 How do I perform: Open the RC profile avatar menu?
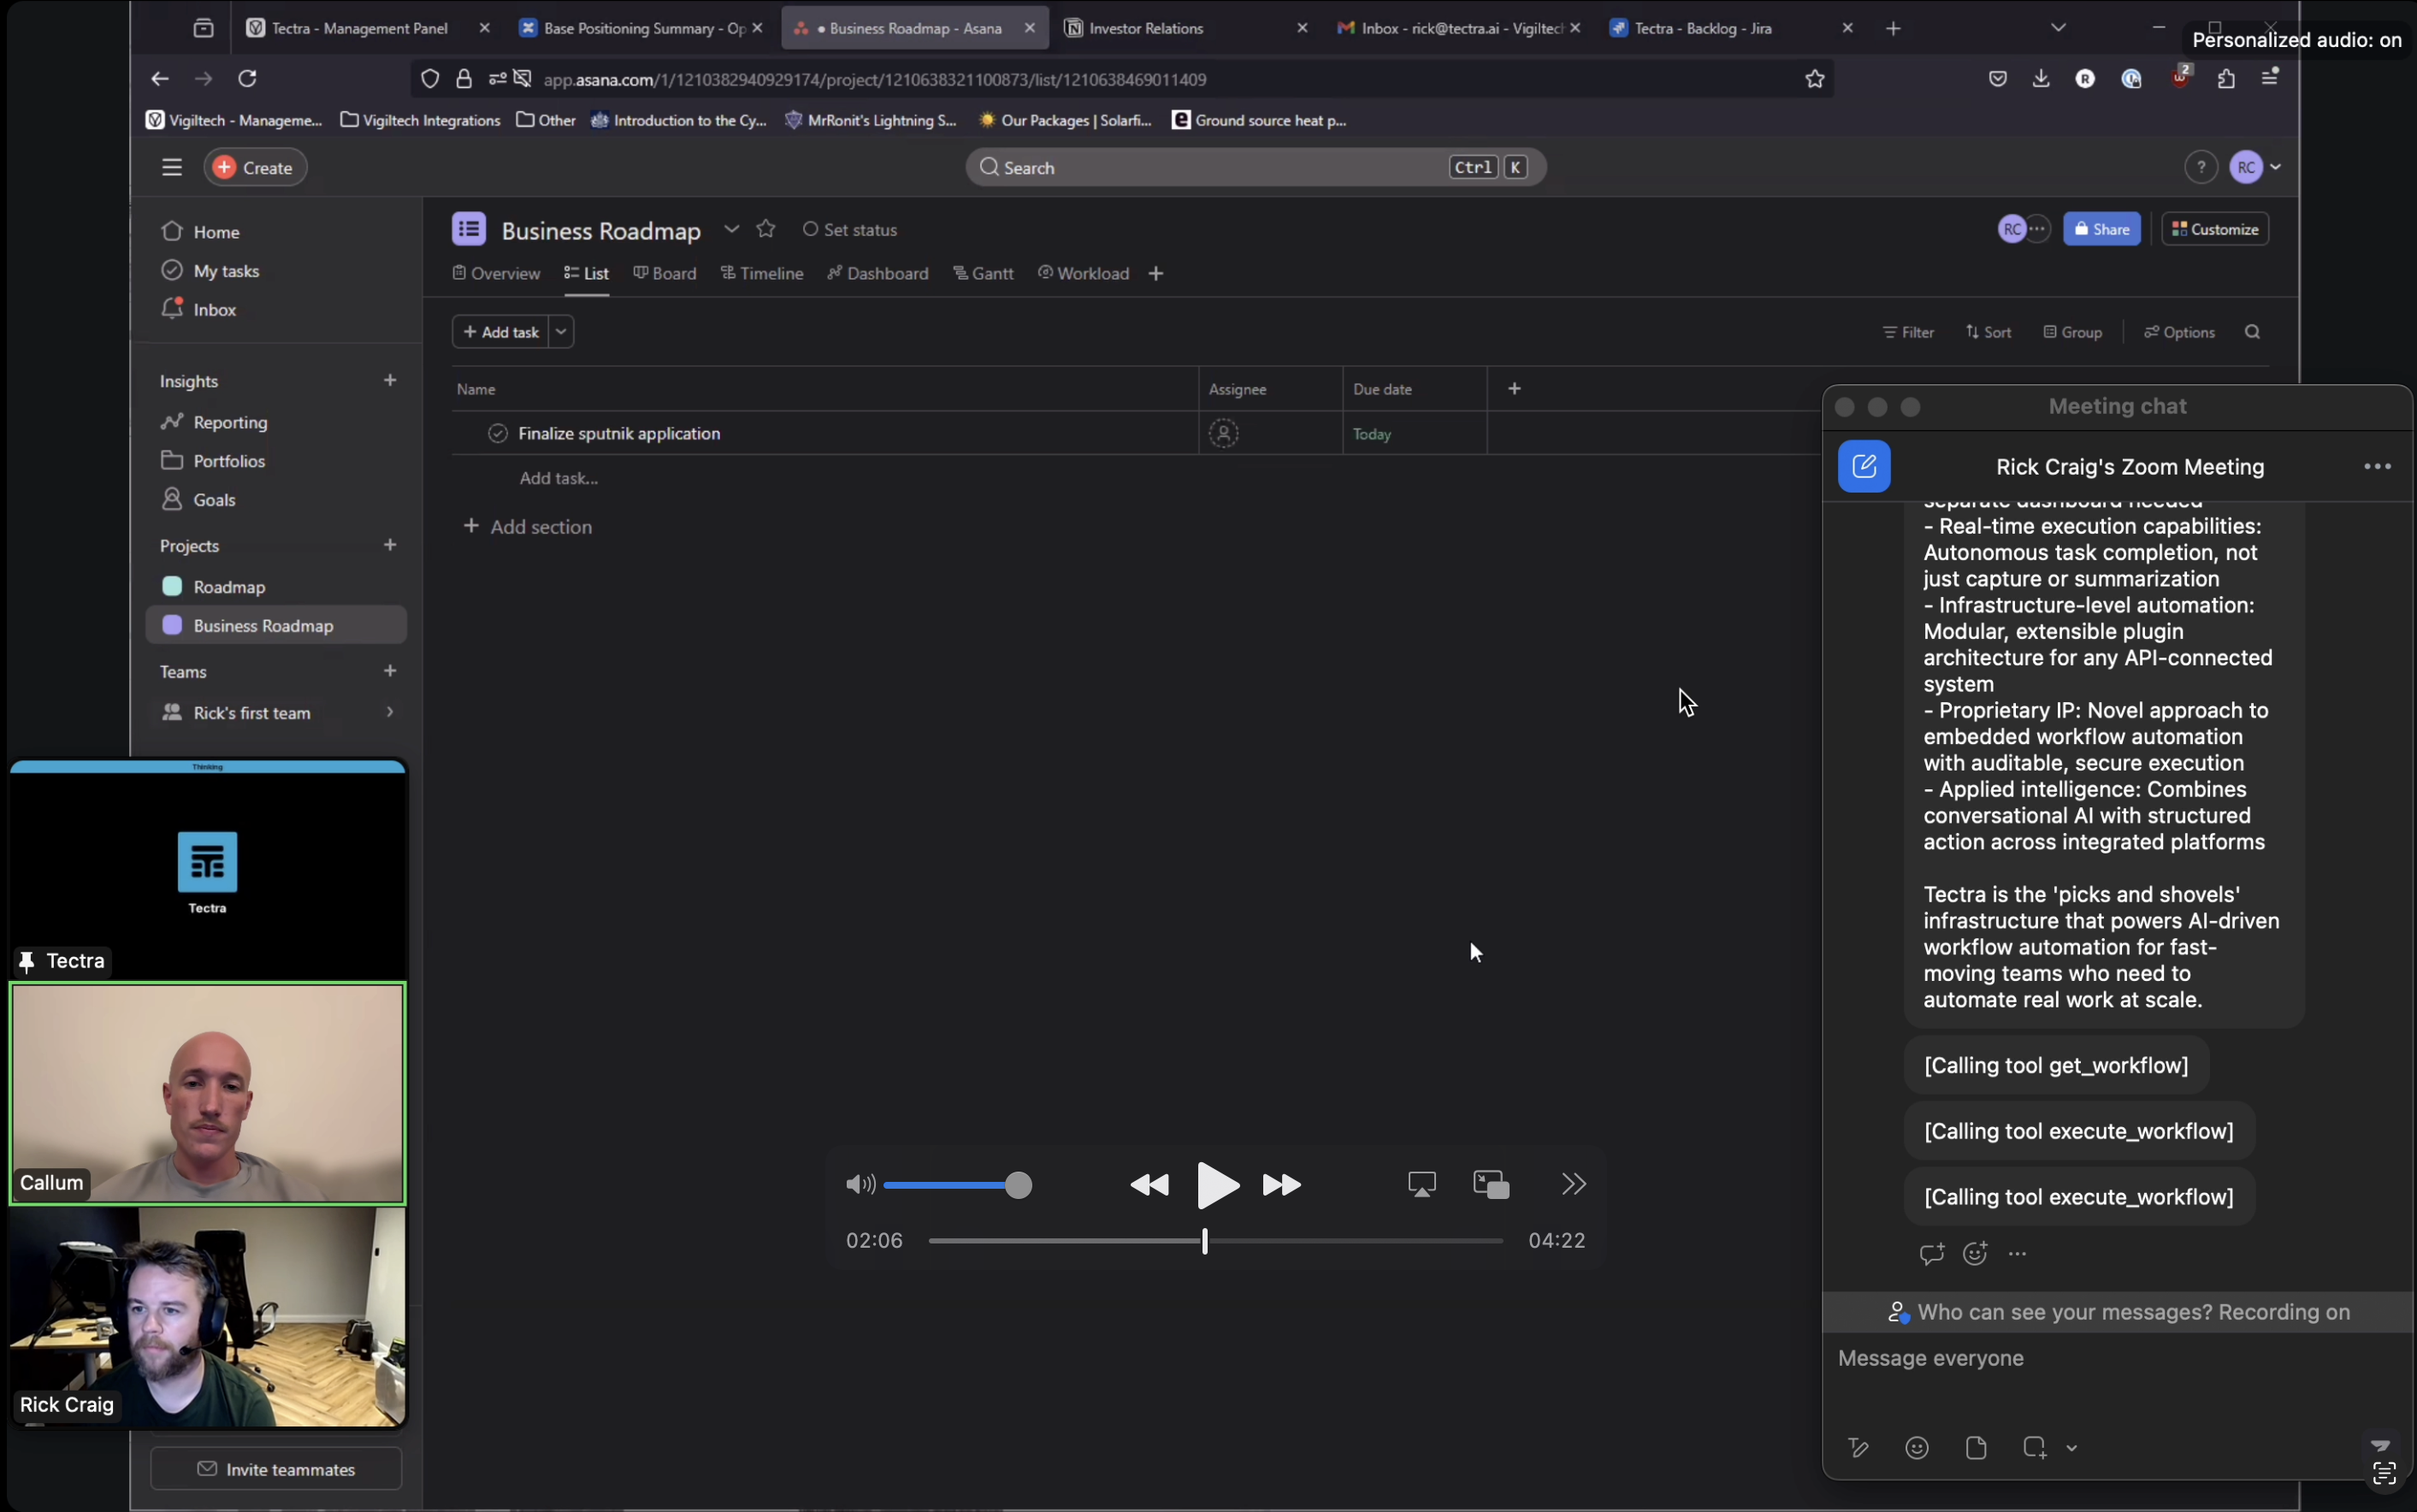[2255, 167]
